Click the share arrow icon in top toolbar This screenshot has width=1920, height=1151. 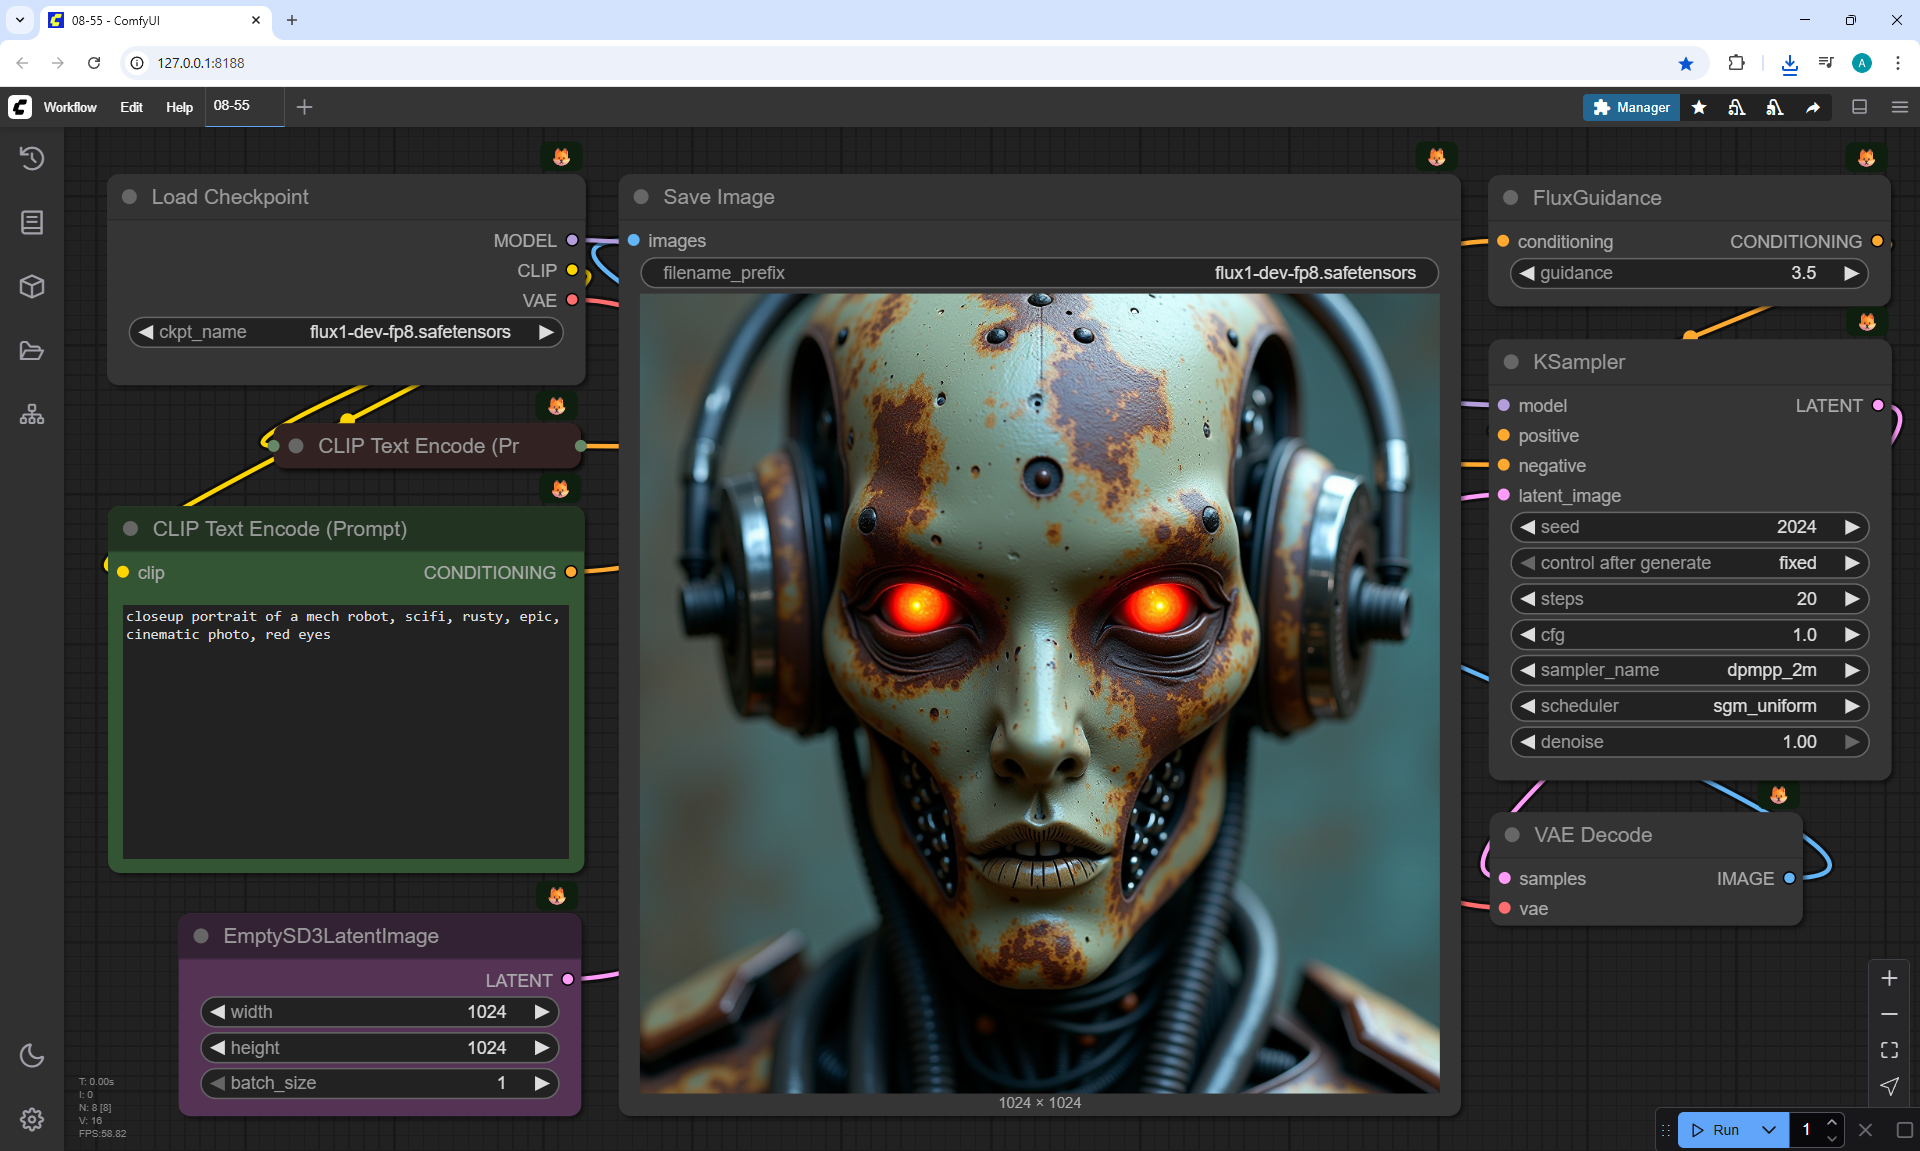click(x=1813, y=107)
